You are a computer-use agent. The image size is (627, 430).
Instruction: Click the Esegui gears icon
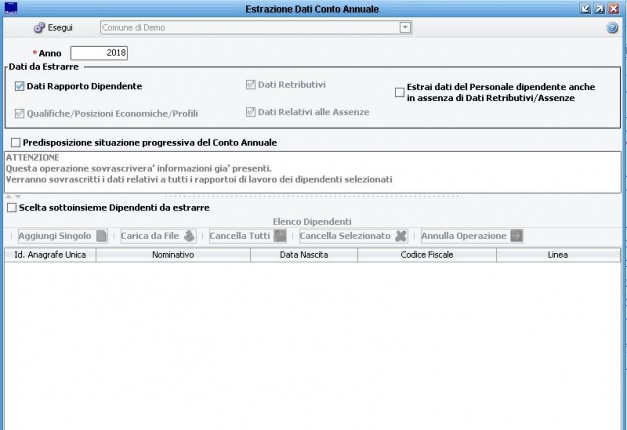pyautogui.click(x=39, y=28)
